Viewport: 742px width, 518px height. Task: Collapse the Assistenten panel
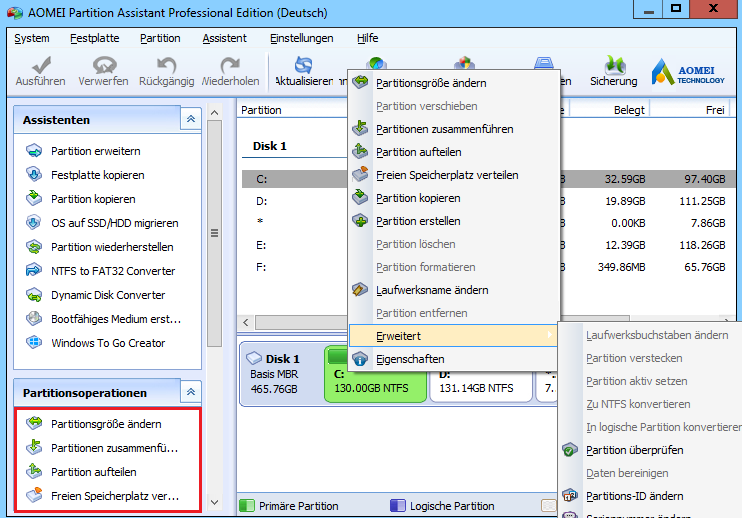[191, 119]
